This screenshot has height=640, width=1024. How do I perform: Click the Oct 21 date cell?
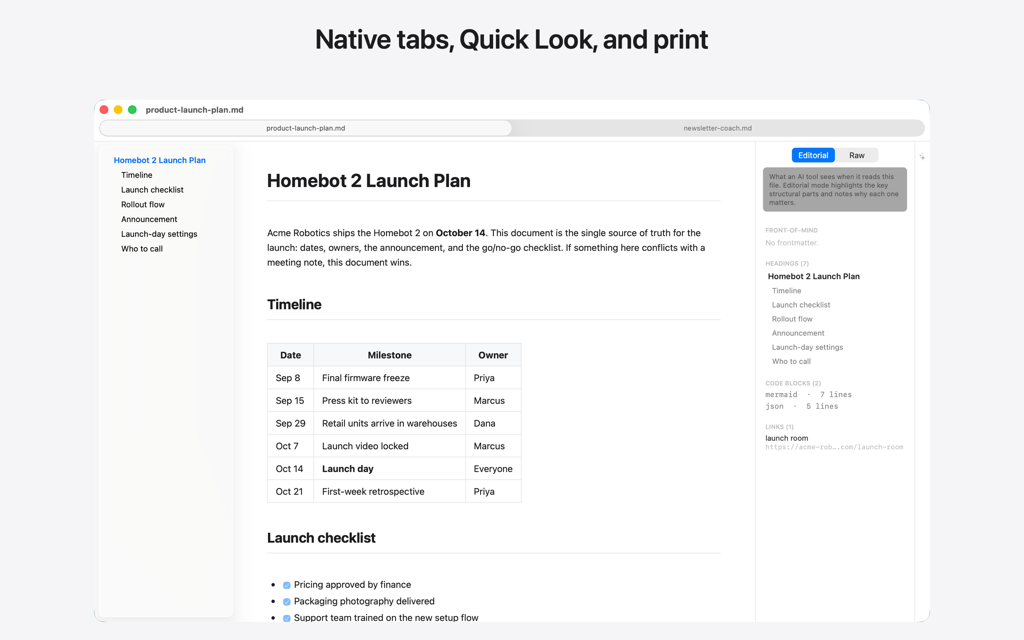289,492
